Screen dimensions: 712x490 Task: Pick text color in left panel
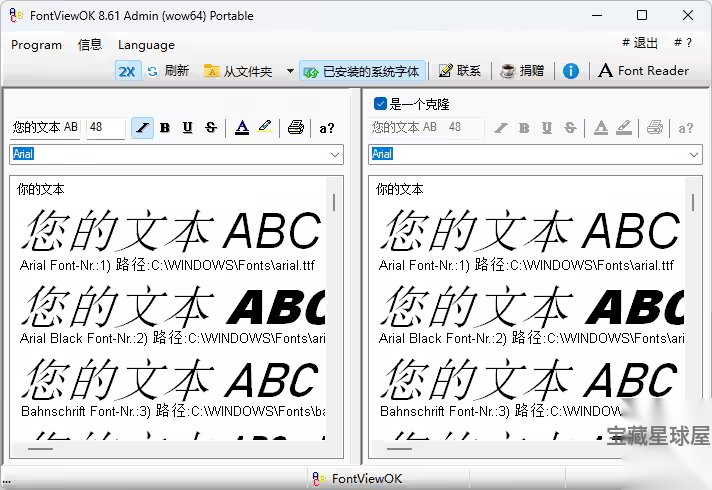tap(242, 128)
